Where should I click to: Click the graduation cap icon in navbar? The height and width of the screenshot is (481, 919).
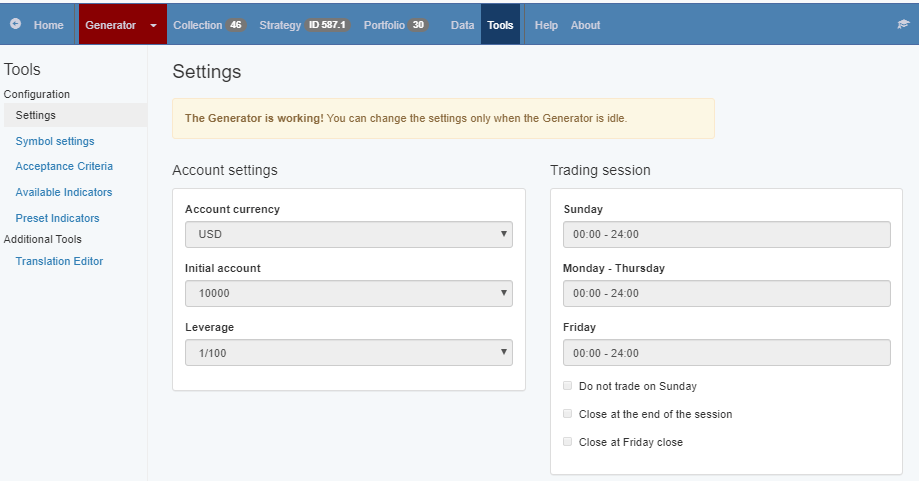click(x=903, y=25)
